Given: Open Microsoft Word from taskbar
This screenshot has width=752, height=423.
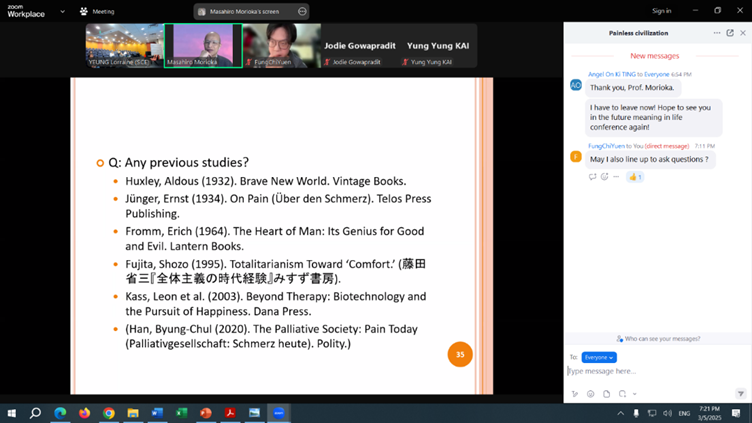Looking at the screenshot, I should 157,413.
